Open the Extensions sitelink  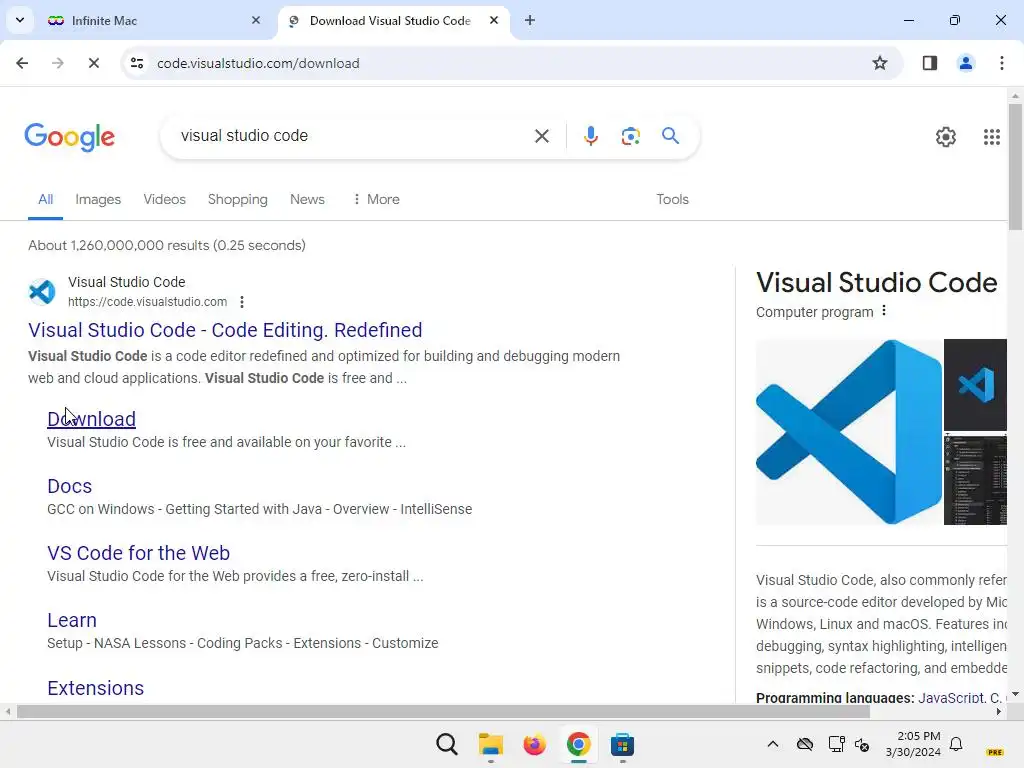(x=95, y=688)
